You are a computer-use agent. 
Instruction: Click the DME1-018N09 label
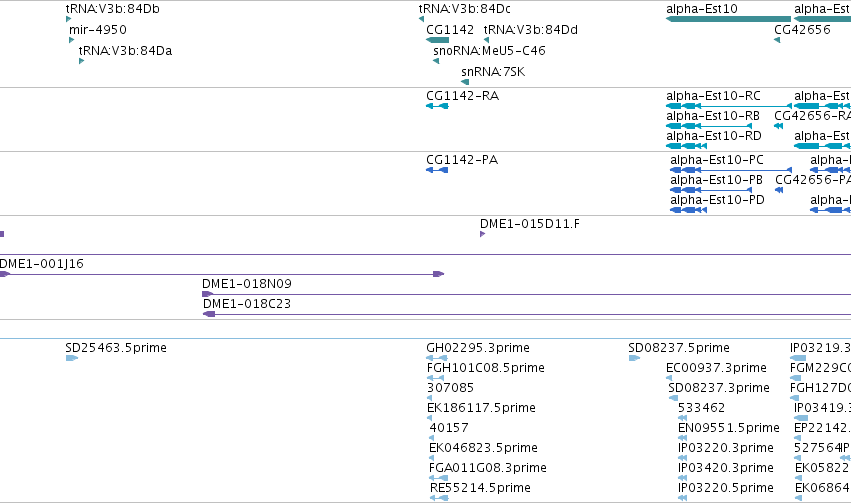[x=247, y=284]
